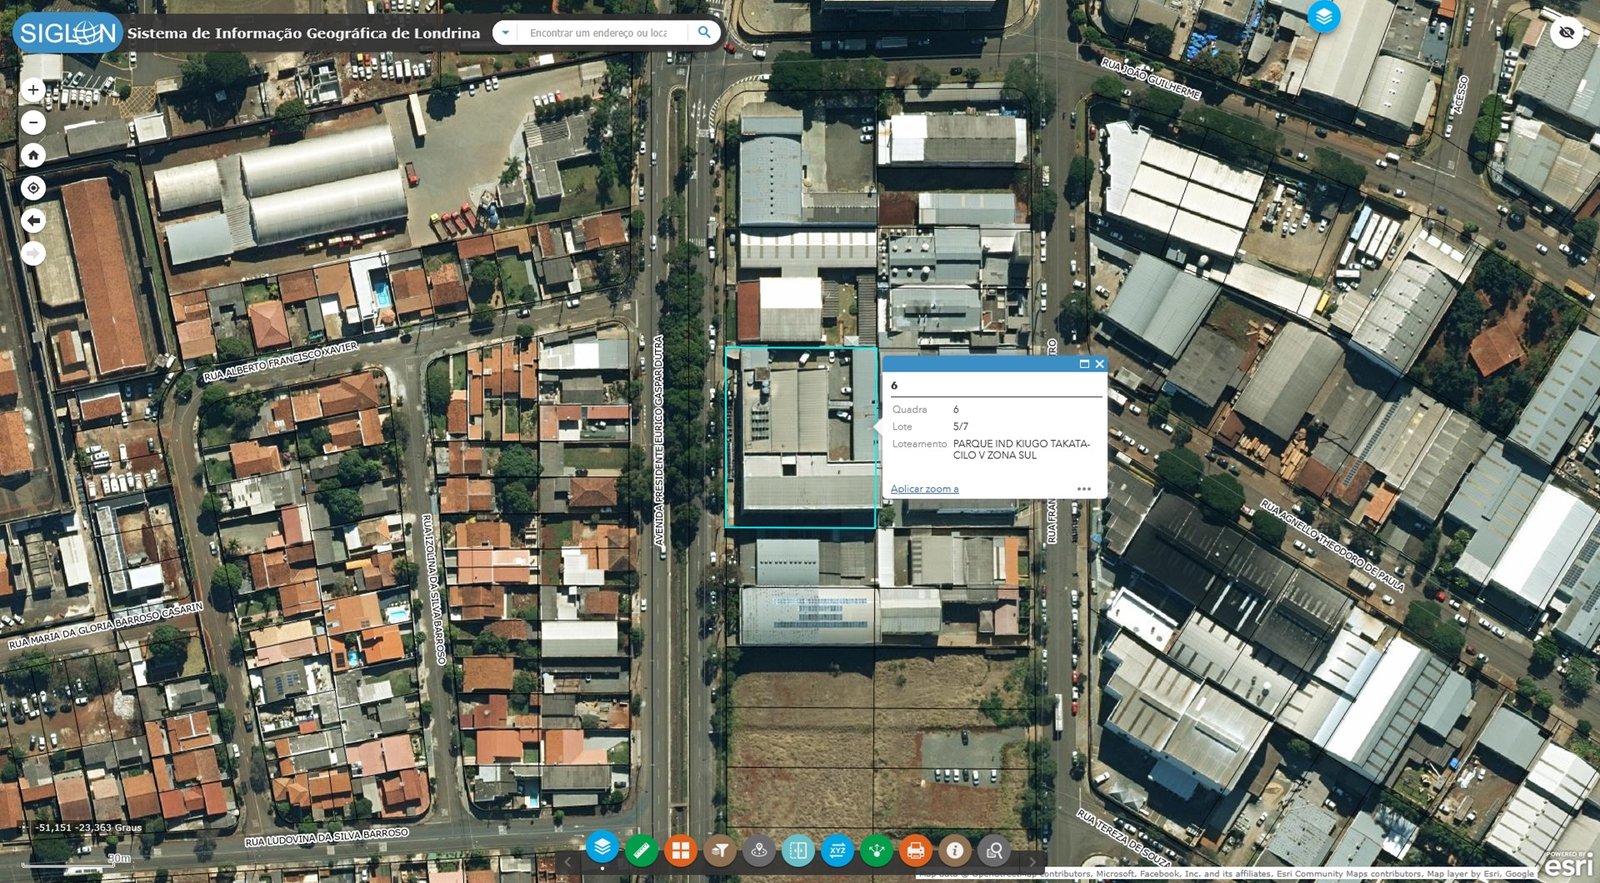Open the share network icon tool
The image size is (1600, 883).
pyautogui.click(x=877, y=851)
